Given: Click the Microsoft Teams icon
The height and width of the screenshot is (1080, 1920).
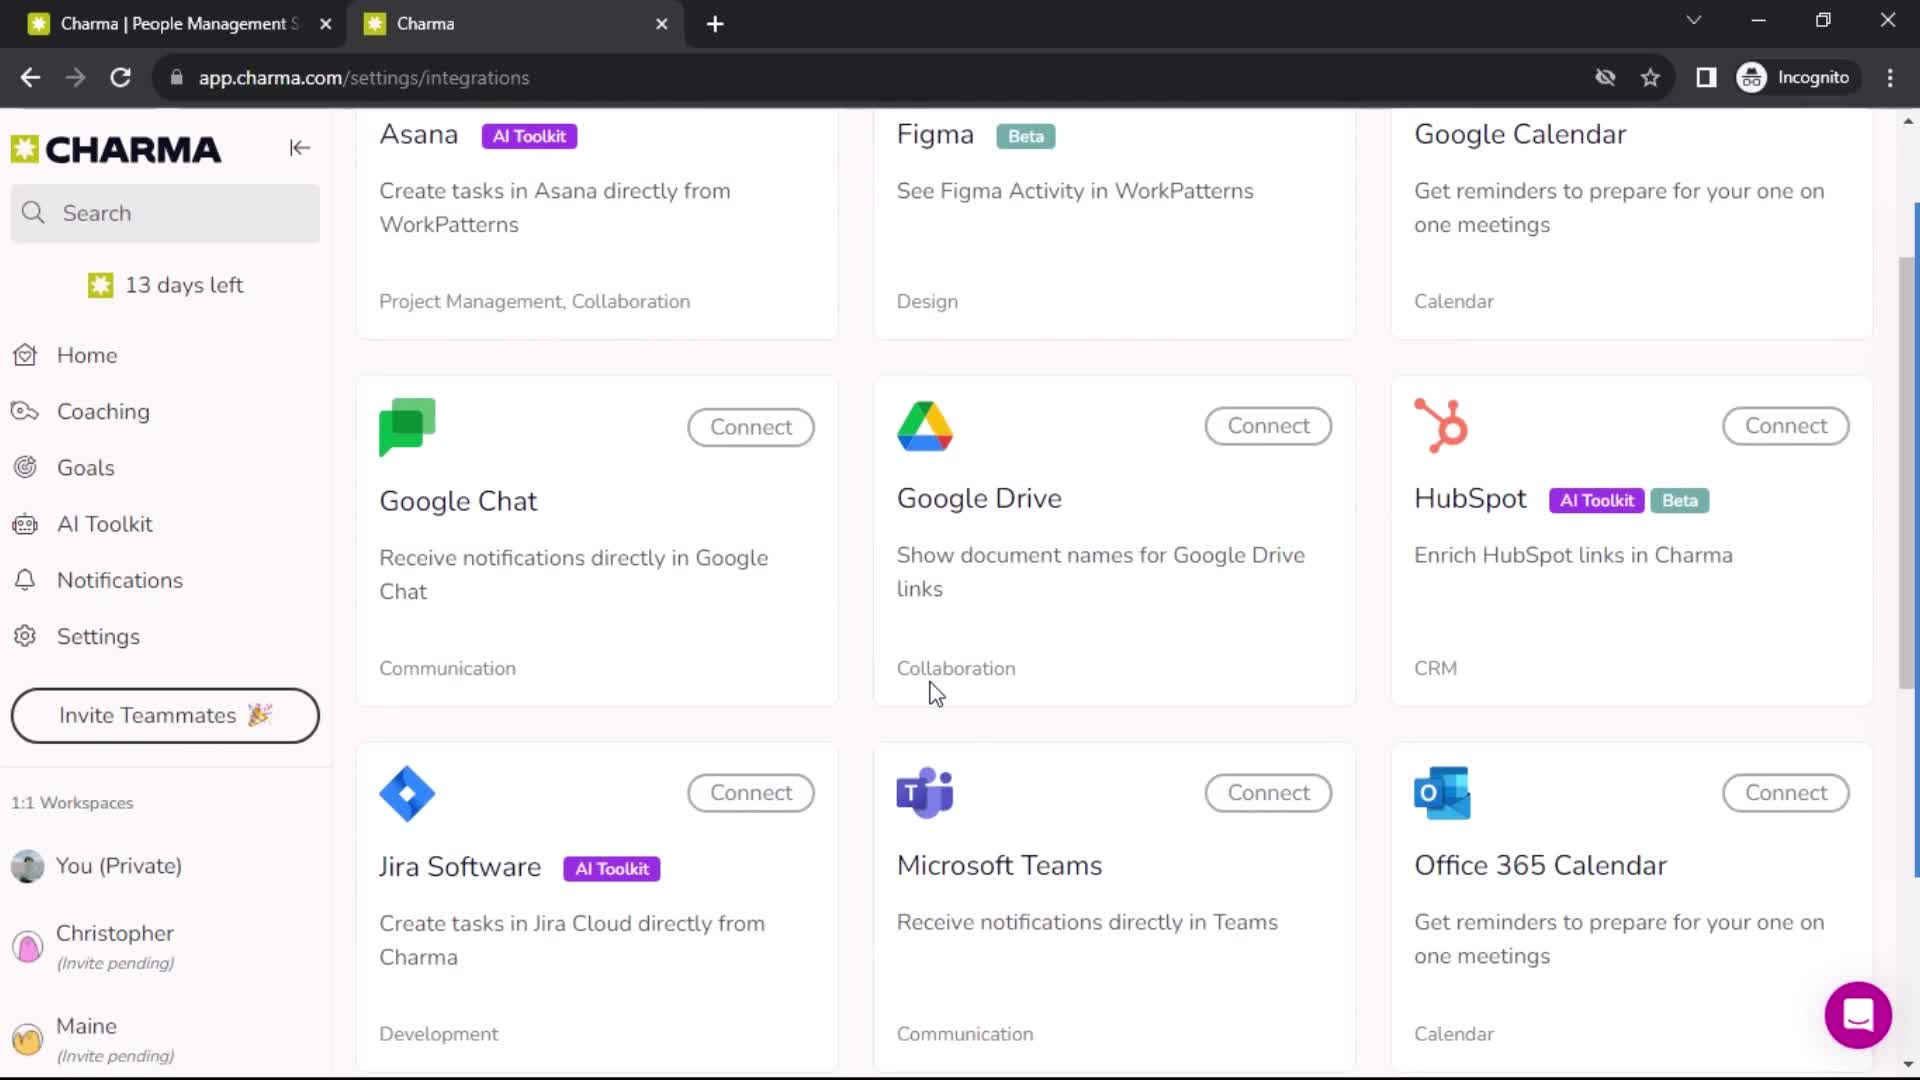Looking at the screenshot, I should (924, 793).
